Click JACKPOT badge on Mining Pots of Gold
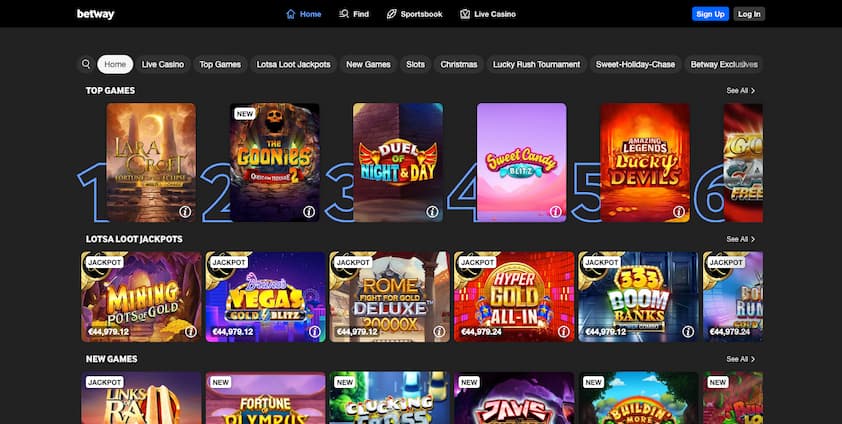Screen dimensions: 842x424 coord(104,262)
